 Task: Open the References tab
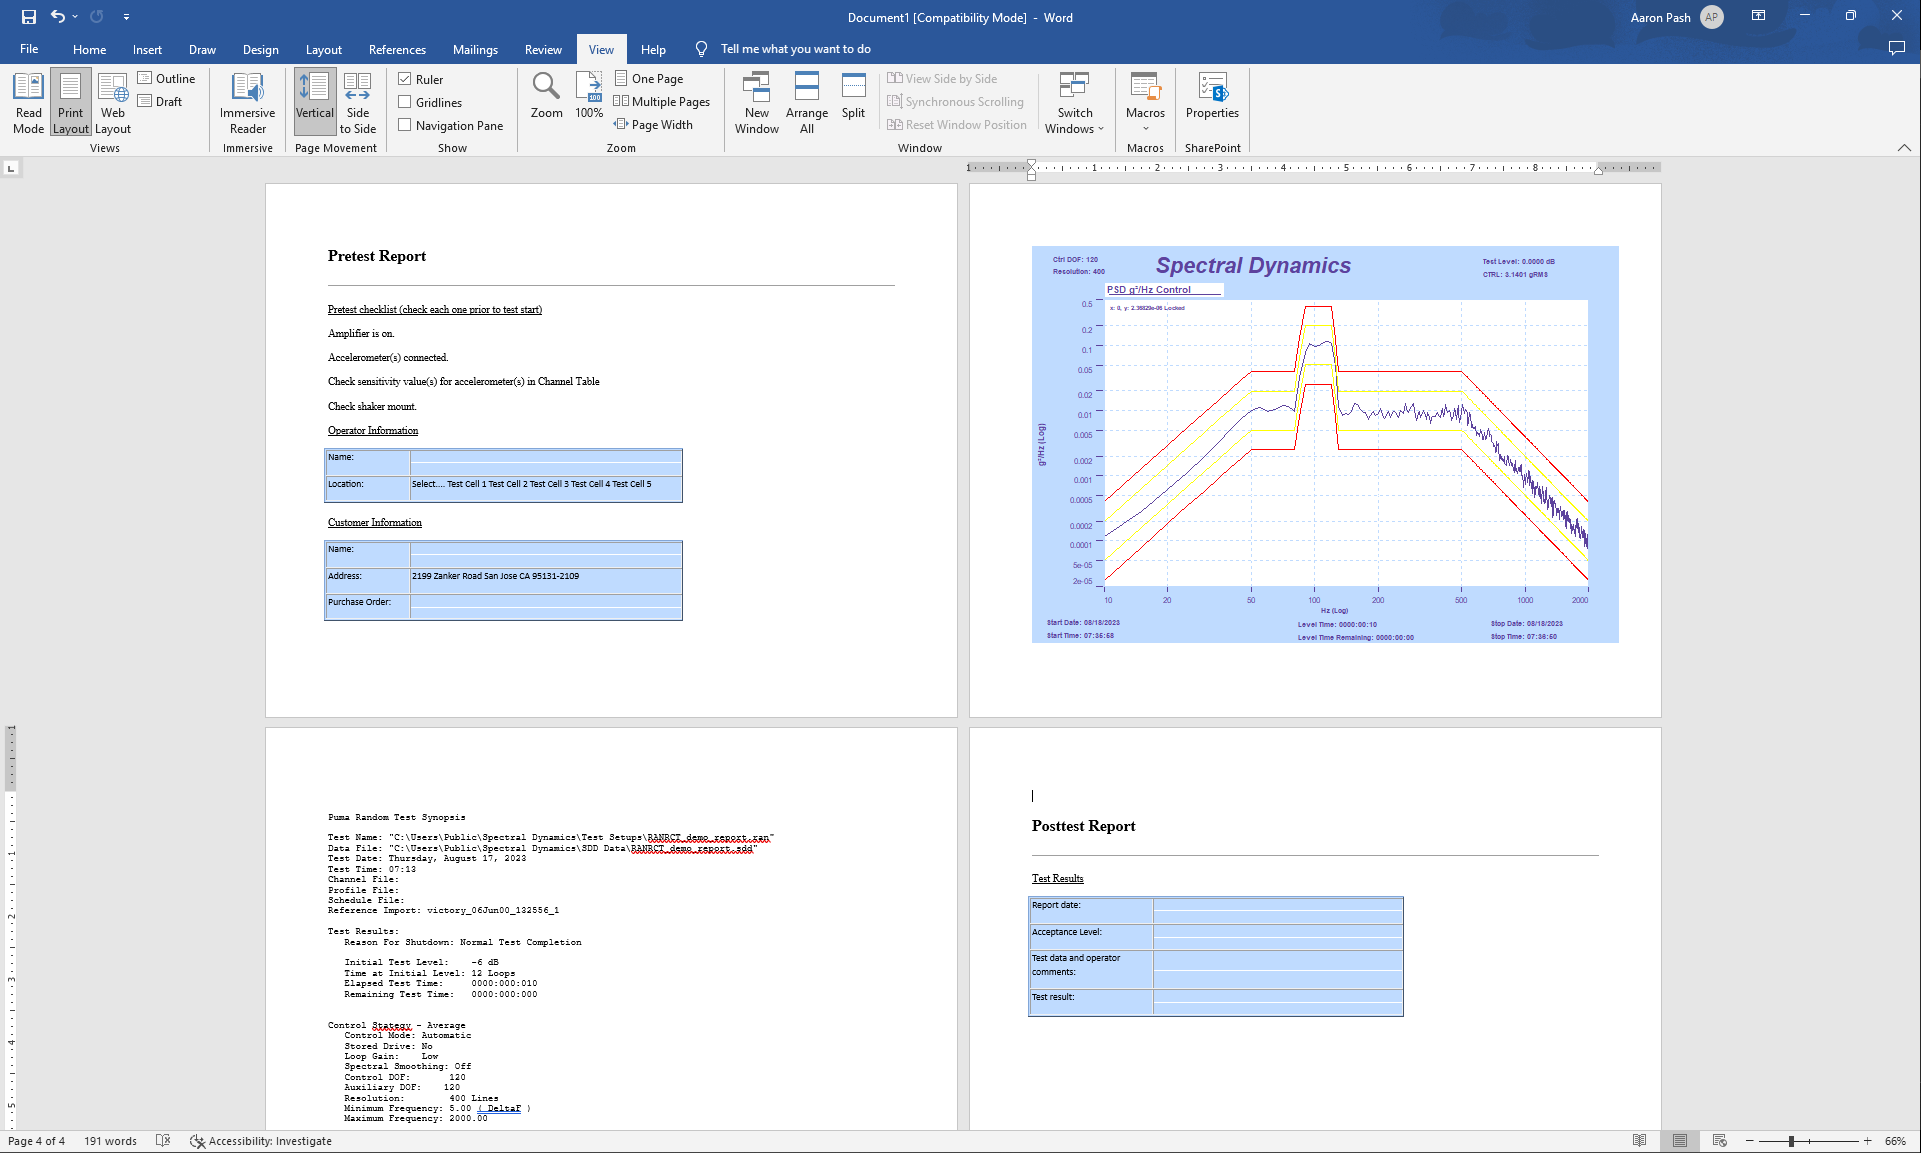pos(397,49)
